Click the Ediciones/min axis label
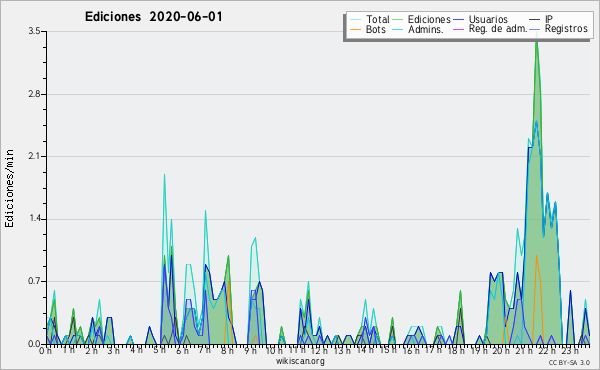 [x=9, y=188]
